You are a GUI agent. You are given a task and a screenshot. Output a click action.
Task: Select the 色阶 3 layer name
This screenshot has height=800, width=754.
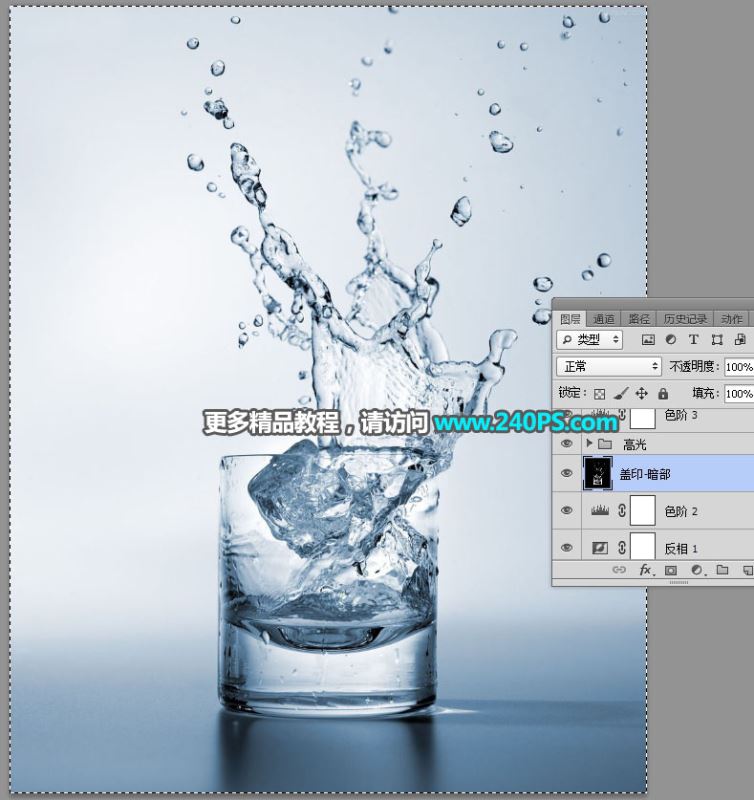pyautogui.click(x=681, y=415)
